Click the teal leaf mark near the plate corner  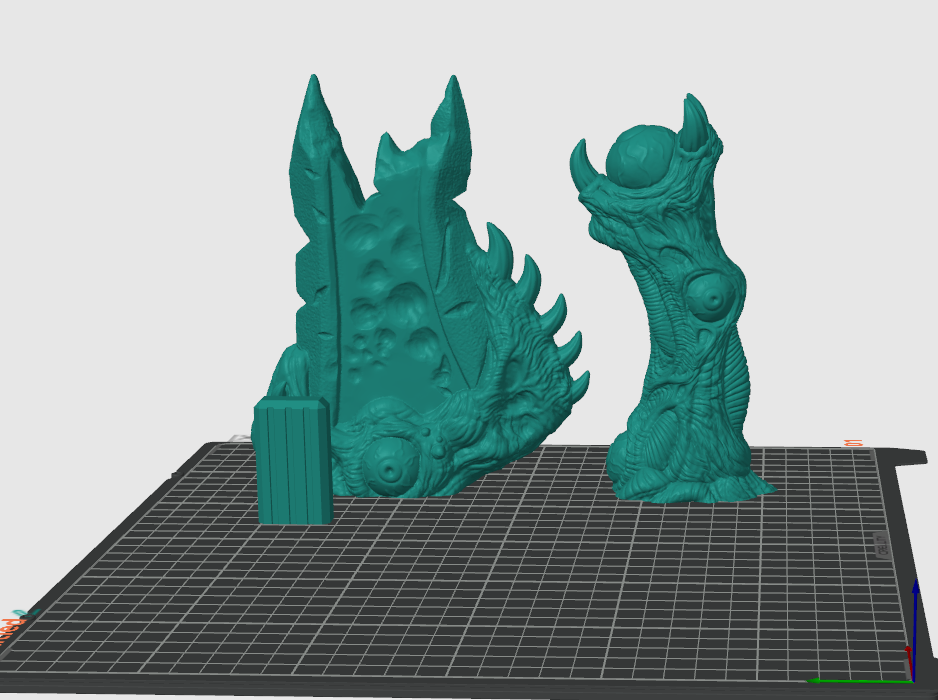point(25,611)
